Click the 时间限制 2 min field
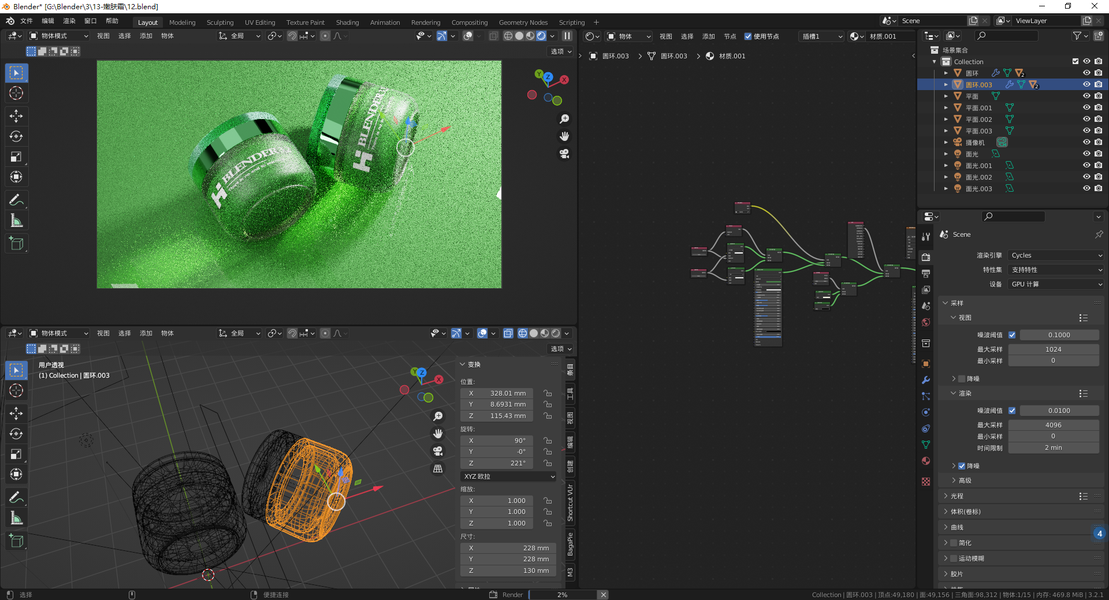The height and width of the screenshot is (600, 1109). tap(1053, 447)
